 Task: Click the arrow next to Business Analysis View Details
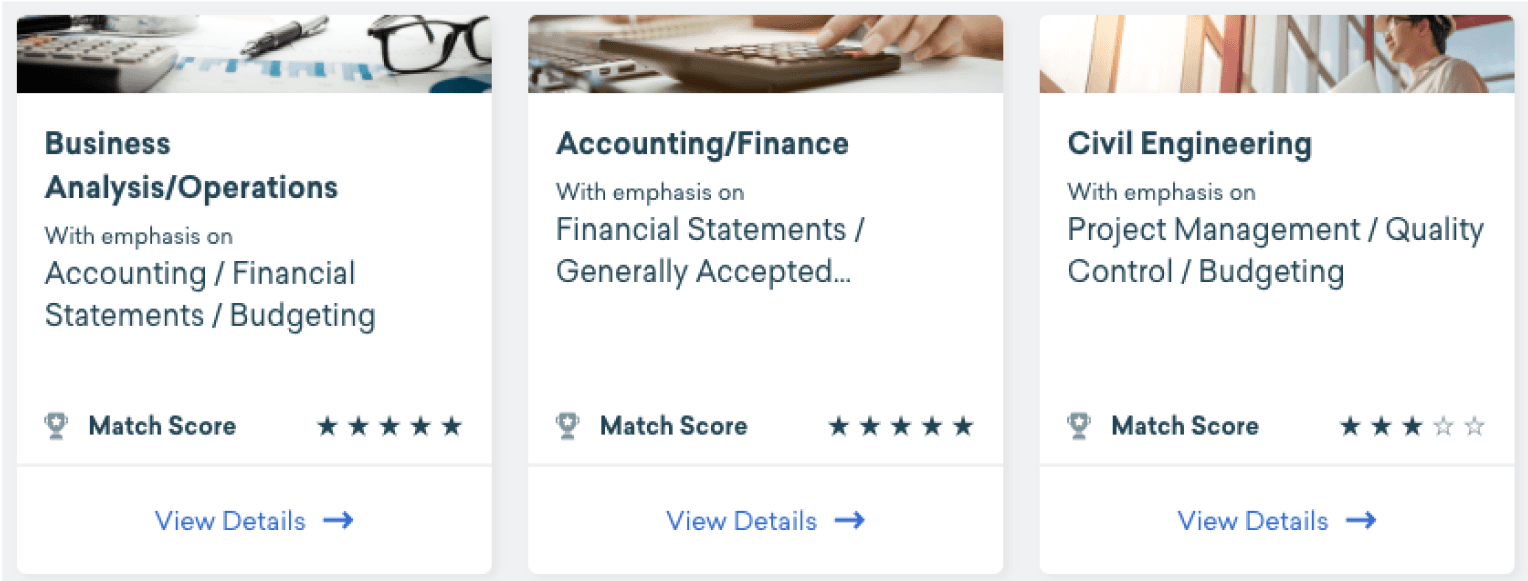(338, 521)
